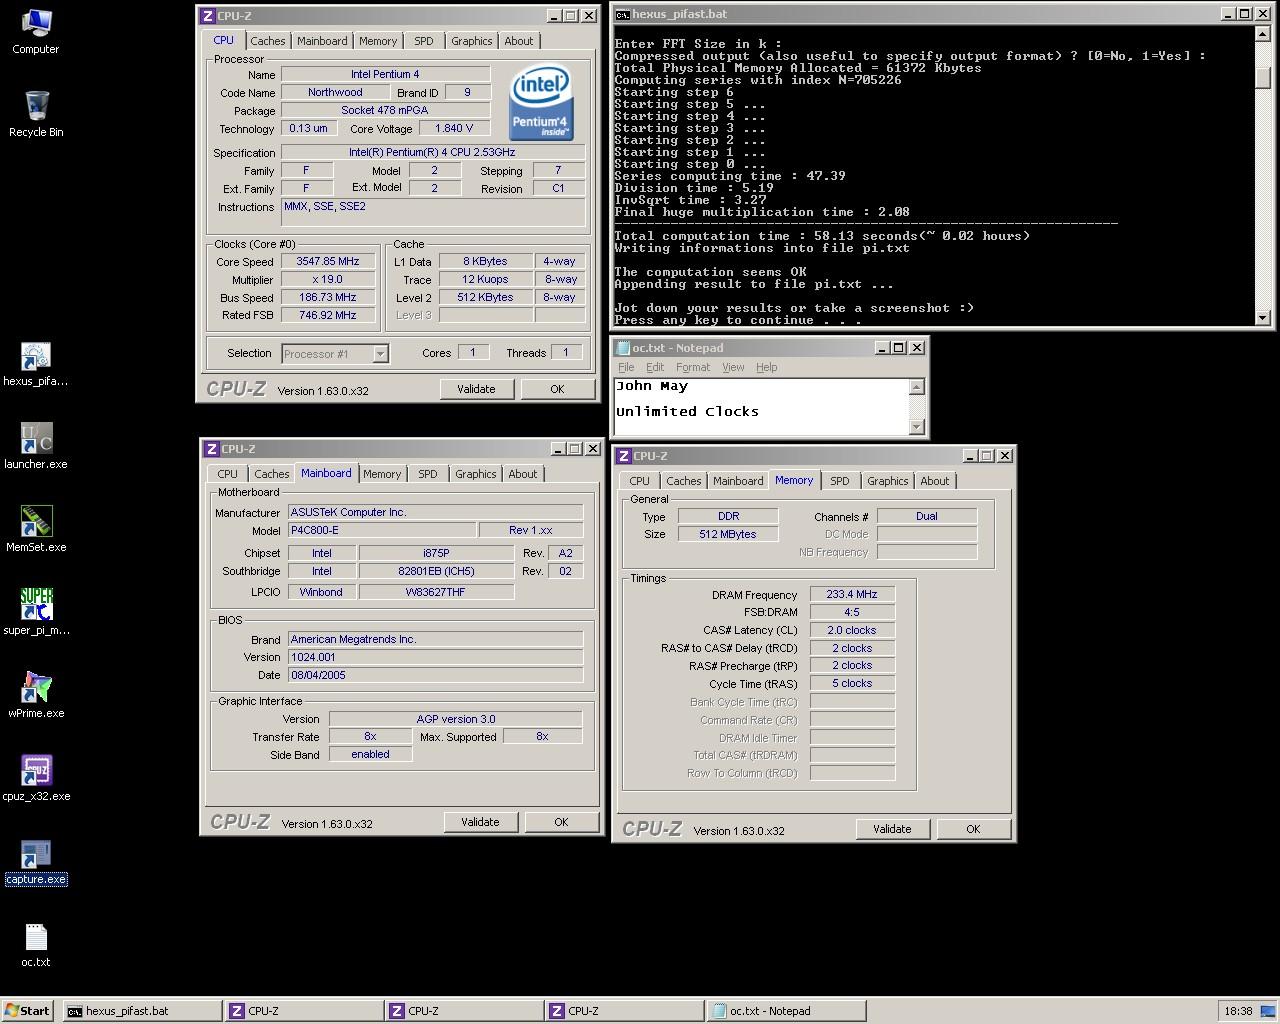1280x1024 pixels.
Task: Select the oc.txt file on the desktop
Action: 36,945
